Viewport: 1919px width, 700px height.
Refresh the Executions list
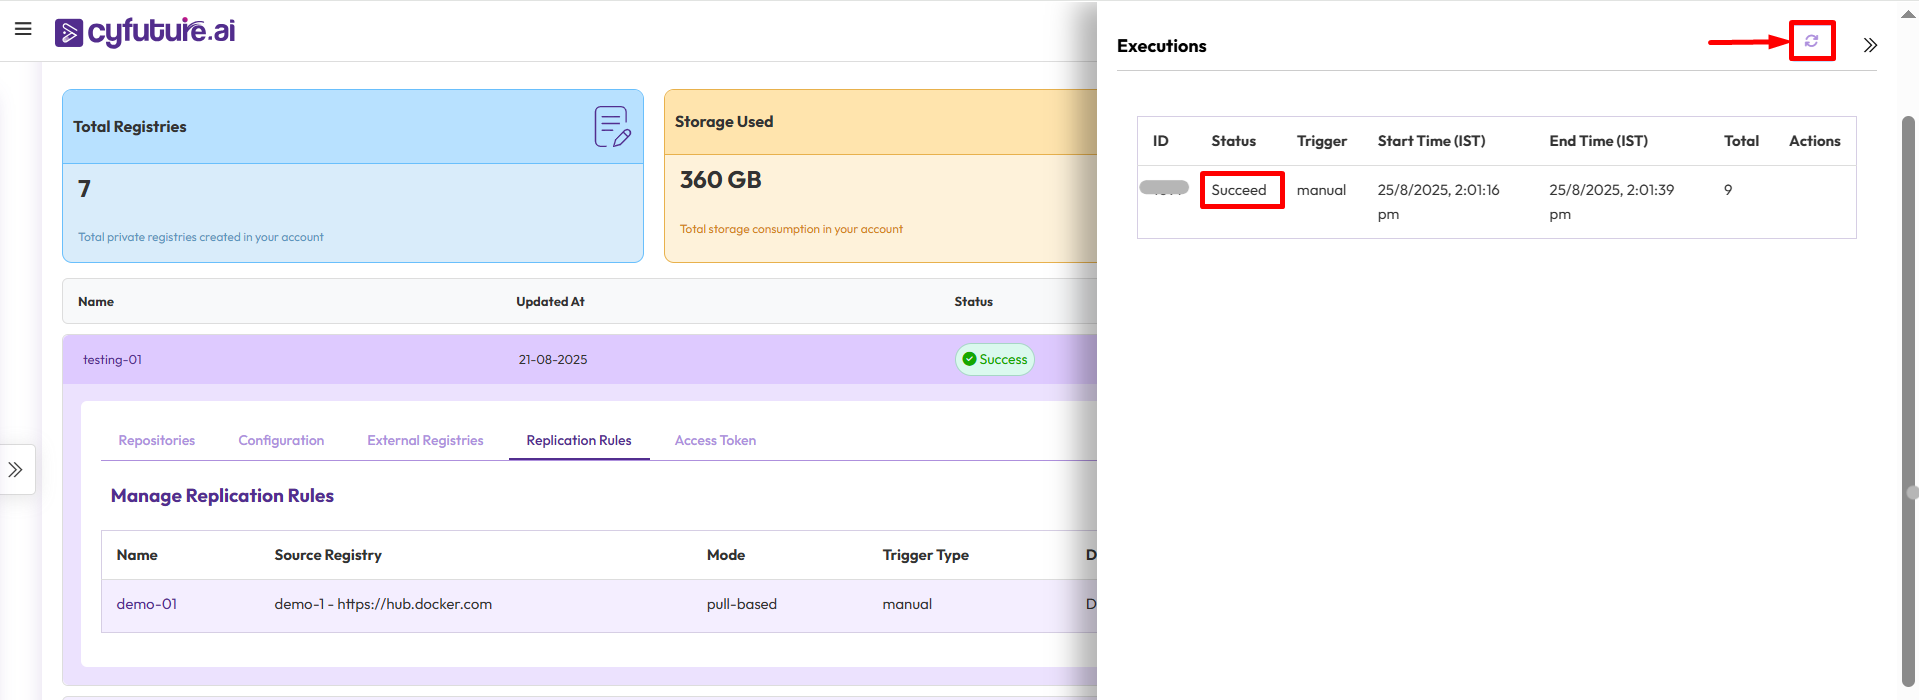point(1811,41)
